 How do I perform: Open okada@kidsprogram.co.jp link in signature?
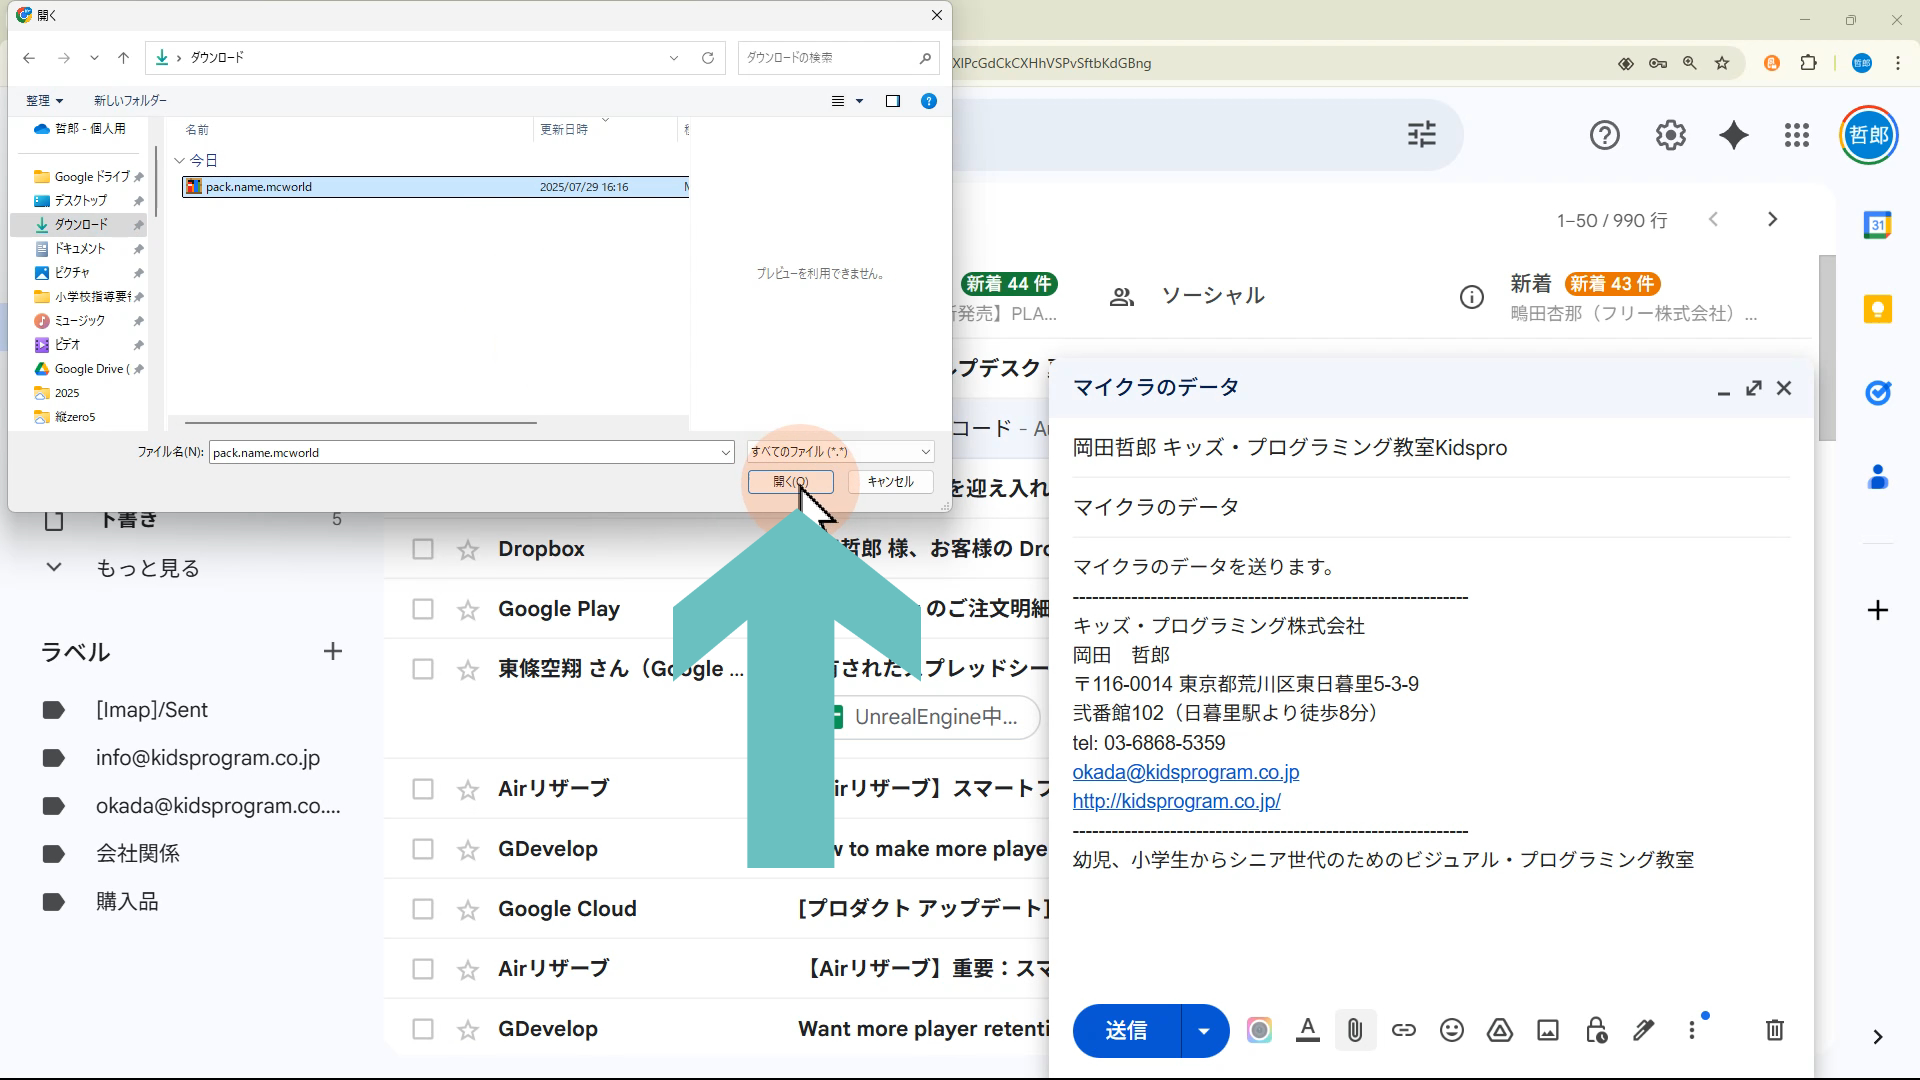1185,772
